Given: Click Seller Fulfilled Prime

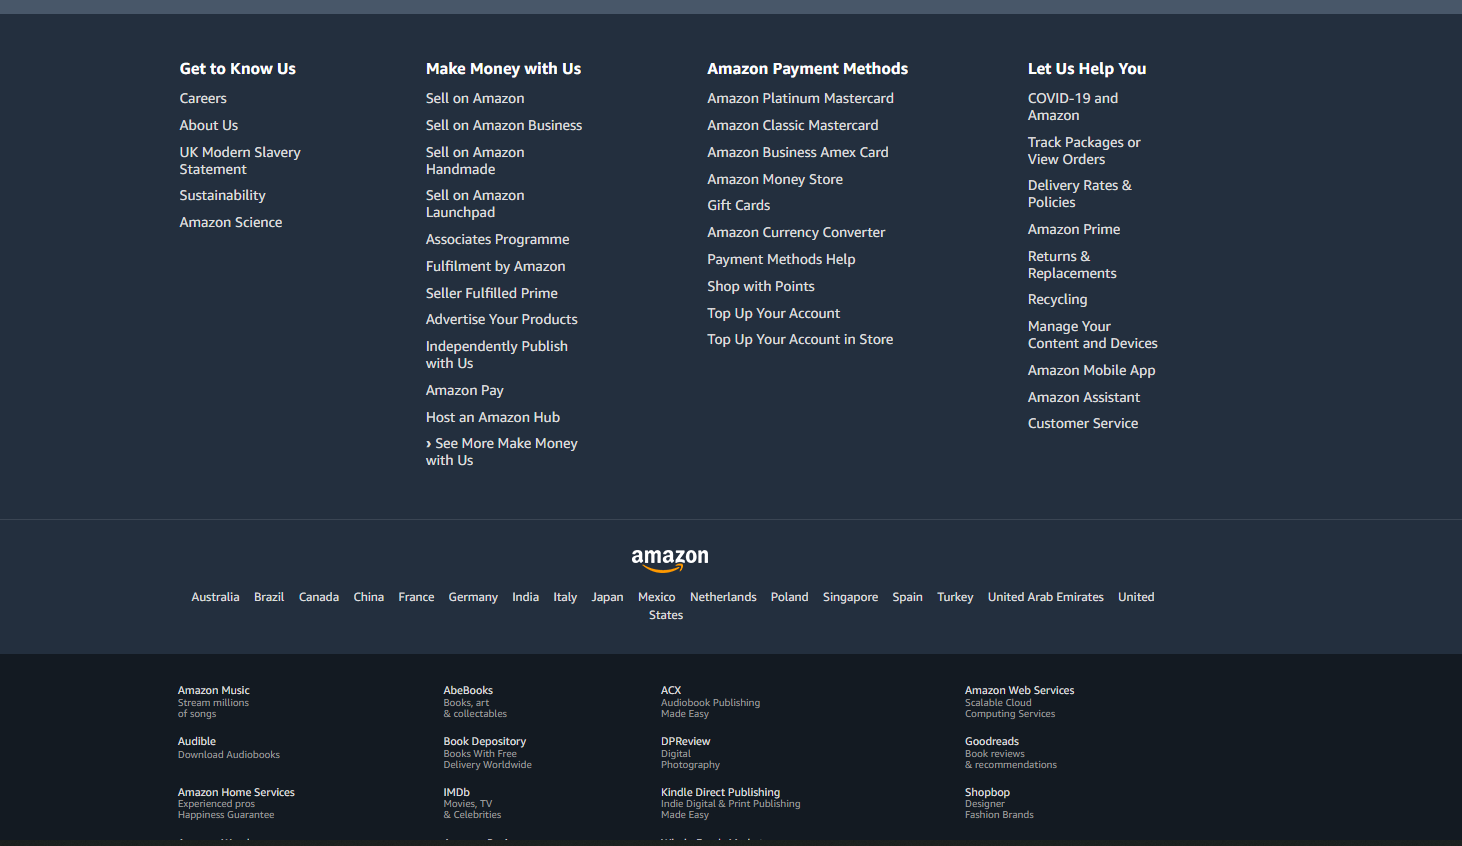Looking at the screenshot, I should coord(492,293).
